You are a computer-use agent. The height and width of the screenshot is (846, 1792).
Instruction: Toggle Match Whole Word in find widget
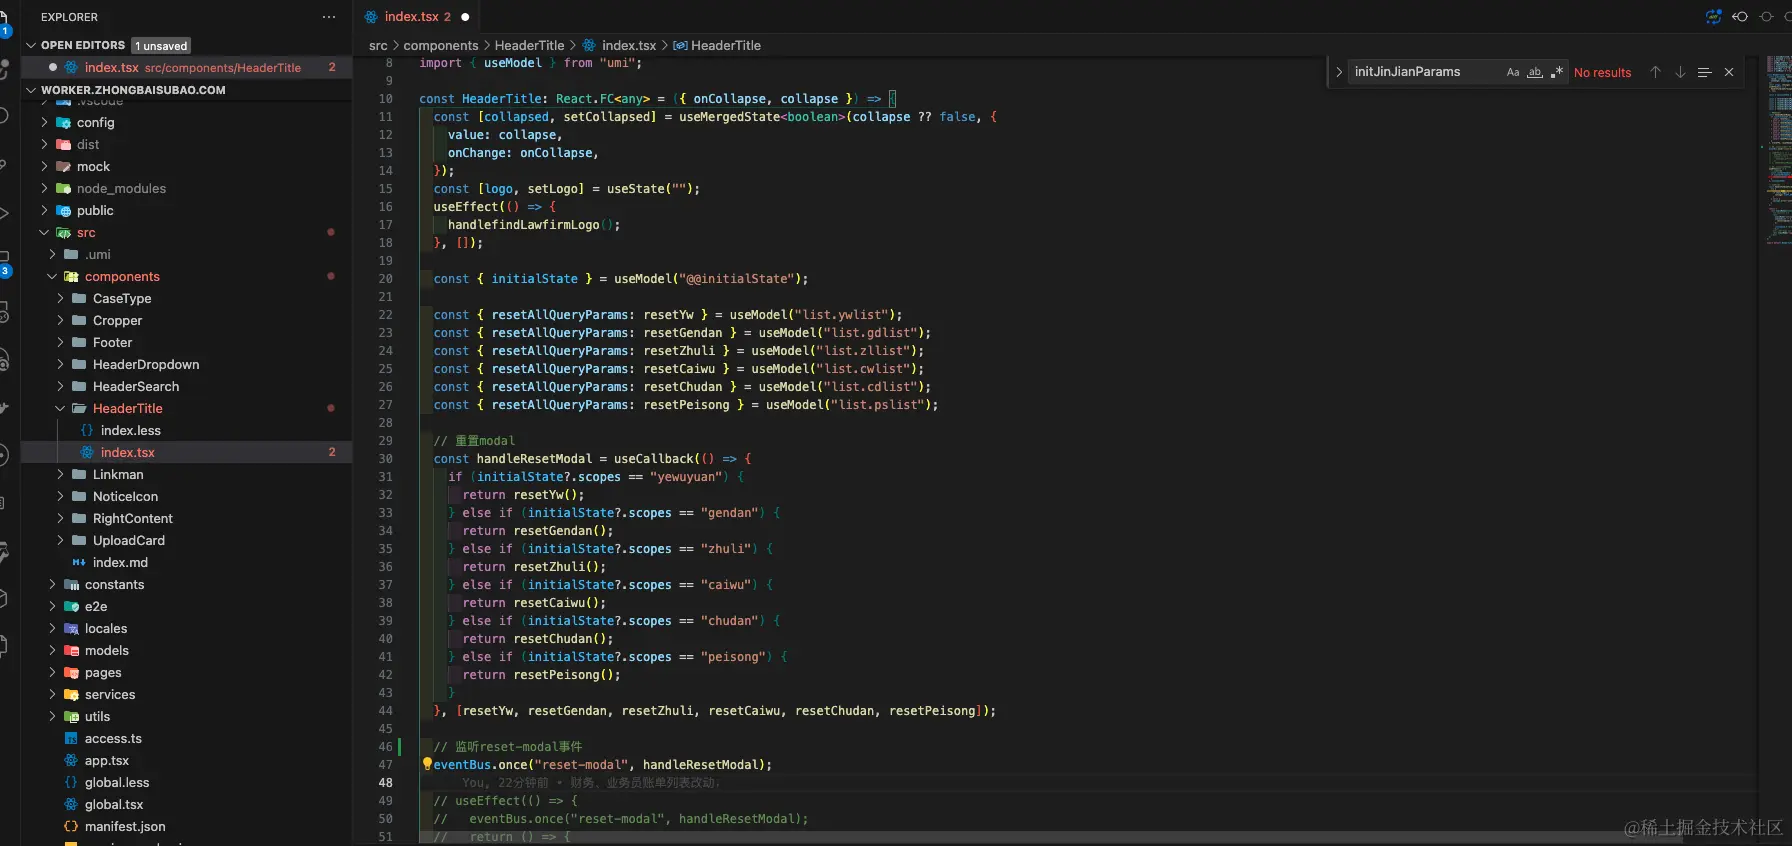1535,72
